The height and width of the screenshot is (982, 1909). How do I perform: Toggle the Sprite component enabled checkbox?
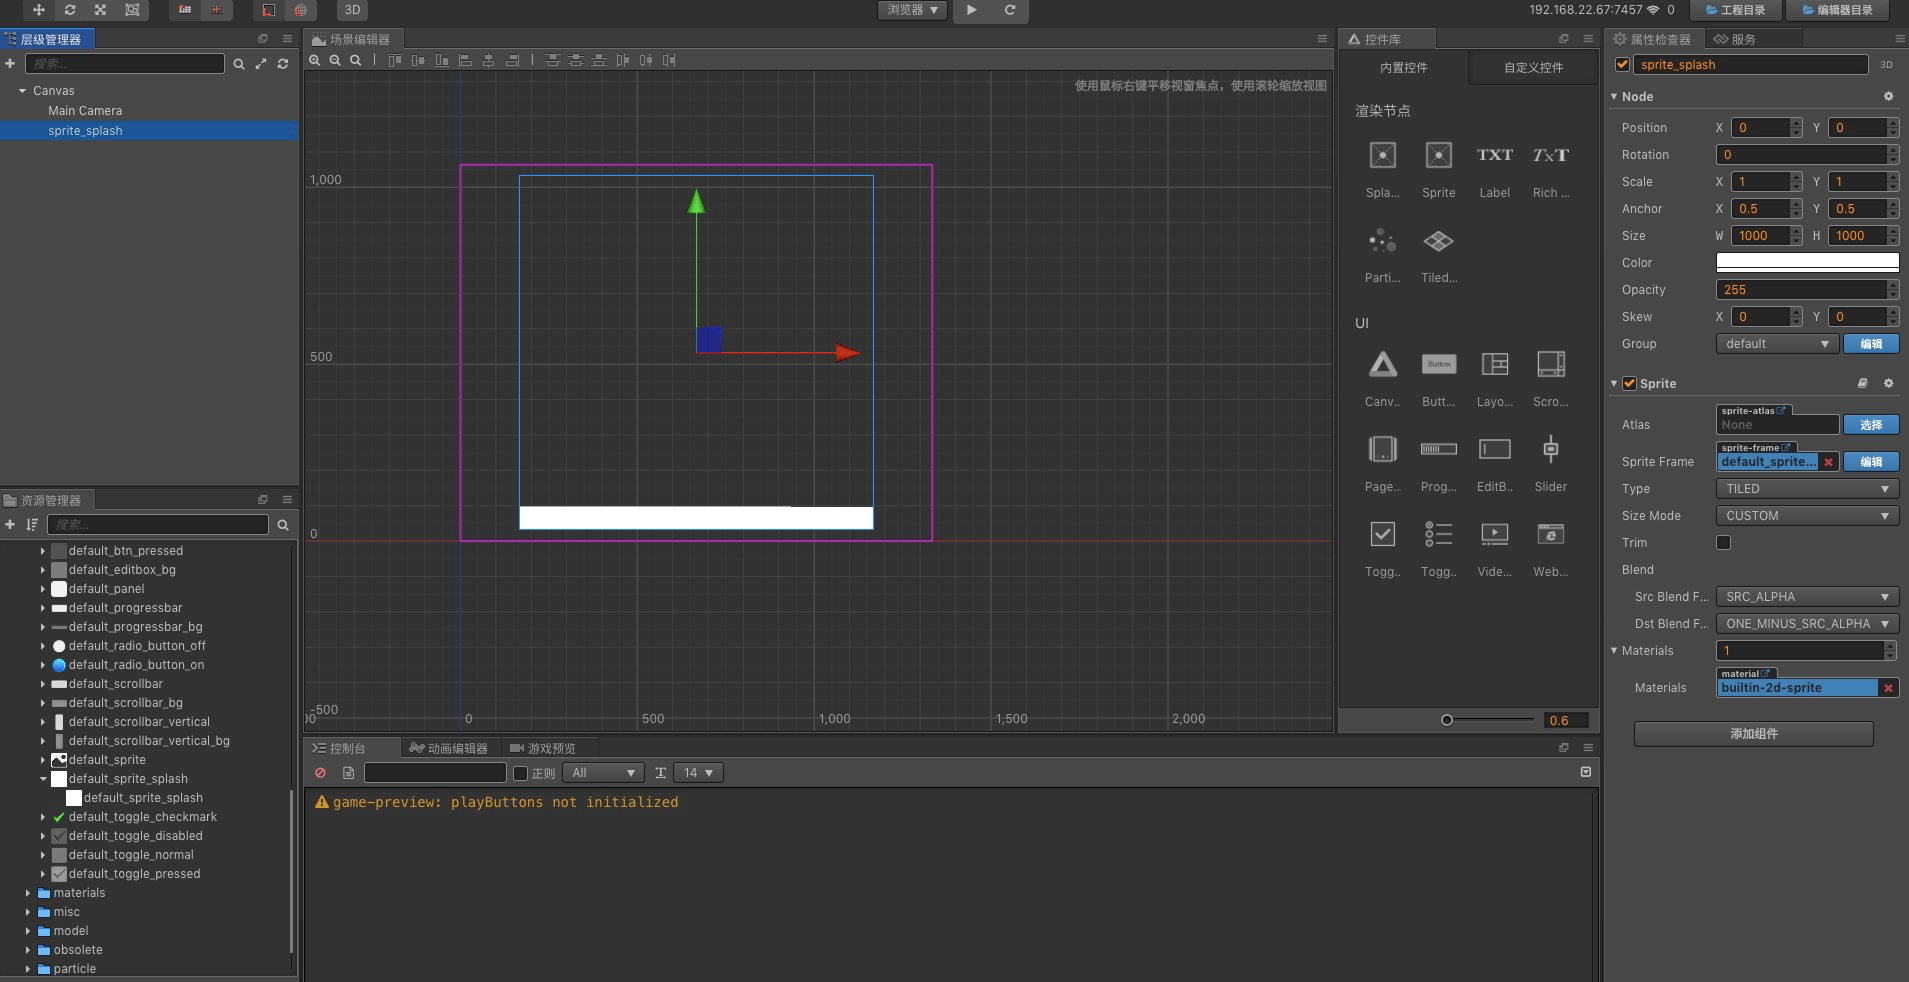(1629, 384)
